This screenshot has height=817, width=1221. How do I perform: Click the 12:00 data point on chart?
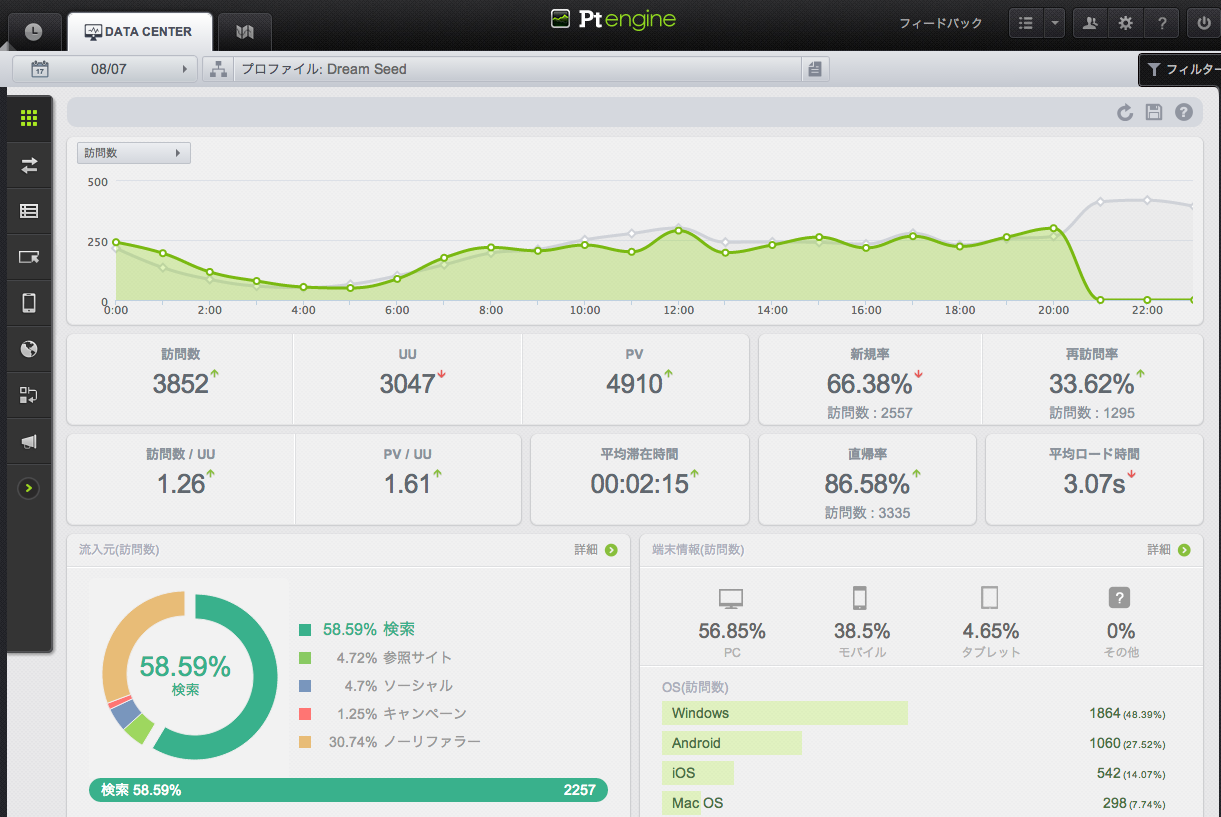679,231
